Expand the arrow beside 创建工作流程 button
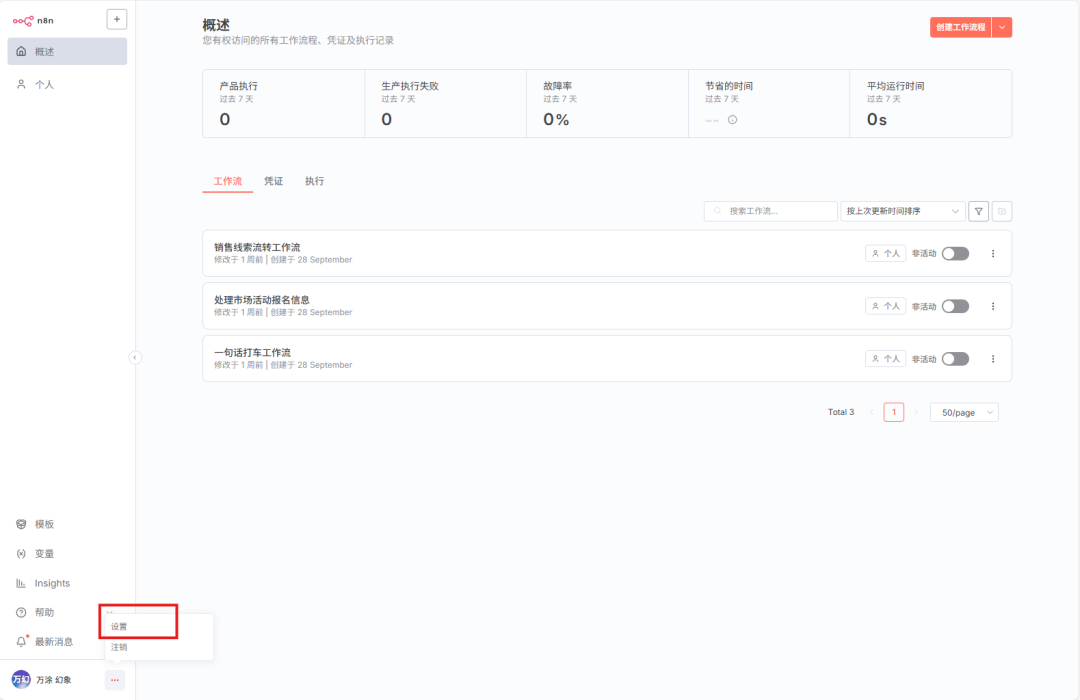The image size is (1080, 700). click(x=1002, y=28)
